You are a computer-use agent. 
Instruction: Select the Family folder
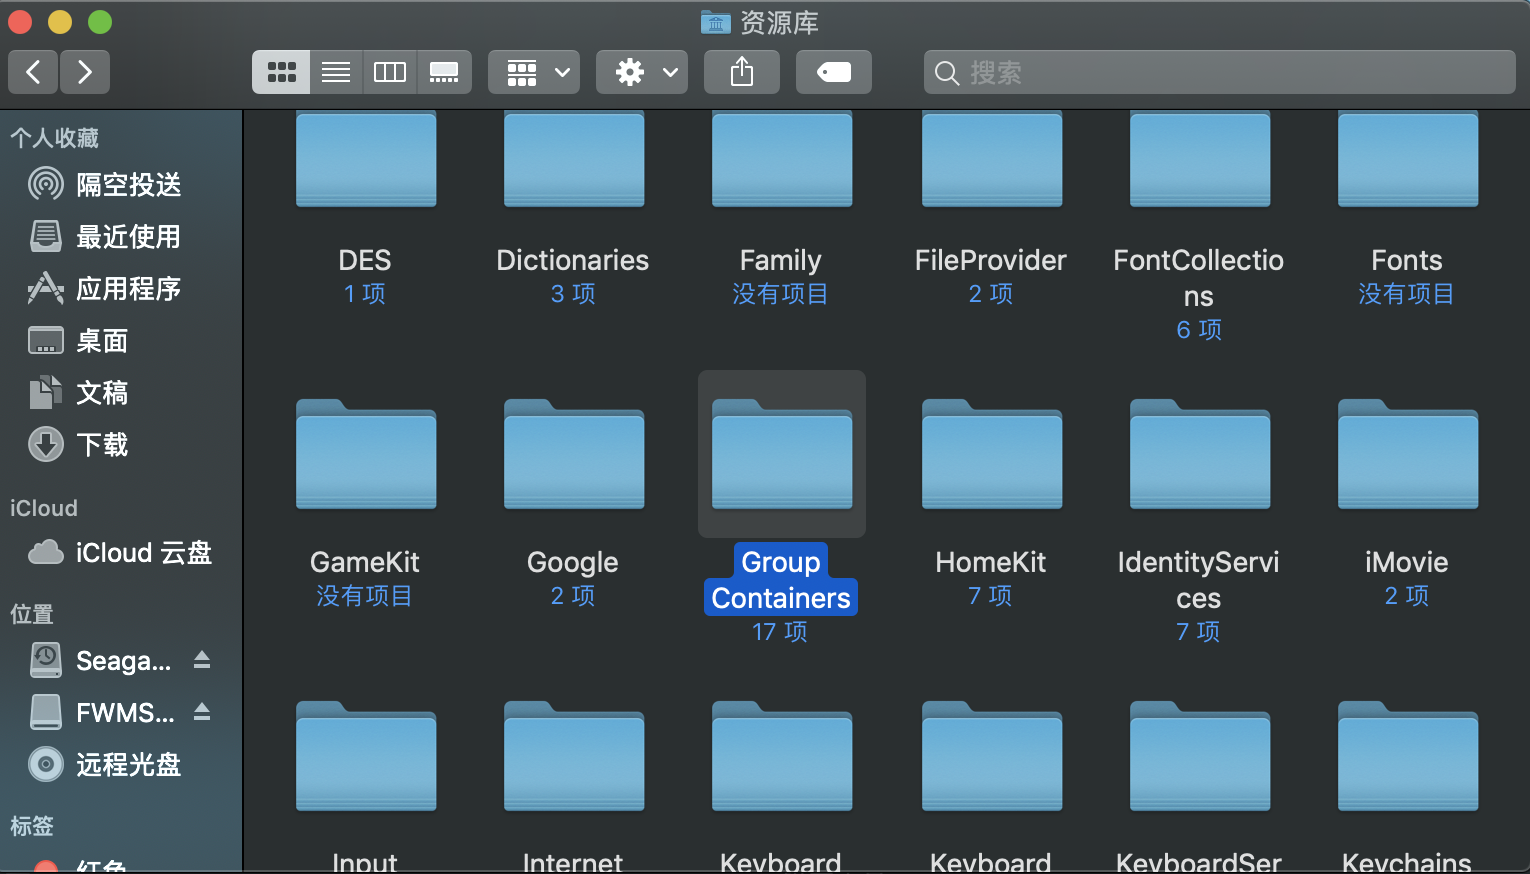pos(782,158)
